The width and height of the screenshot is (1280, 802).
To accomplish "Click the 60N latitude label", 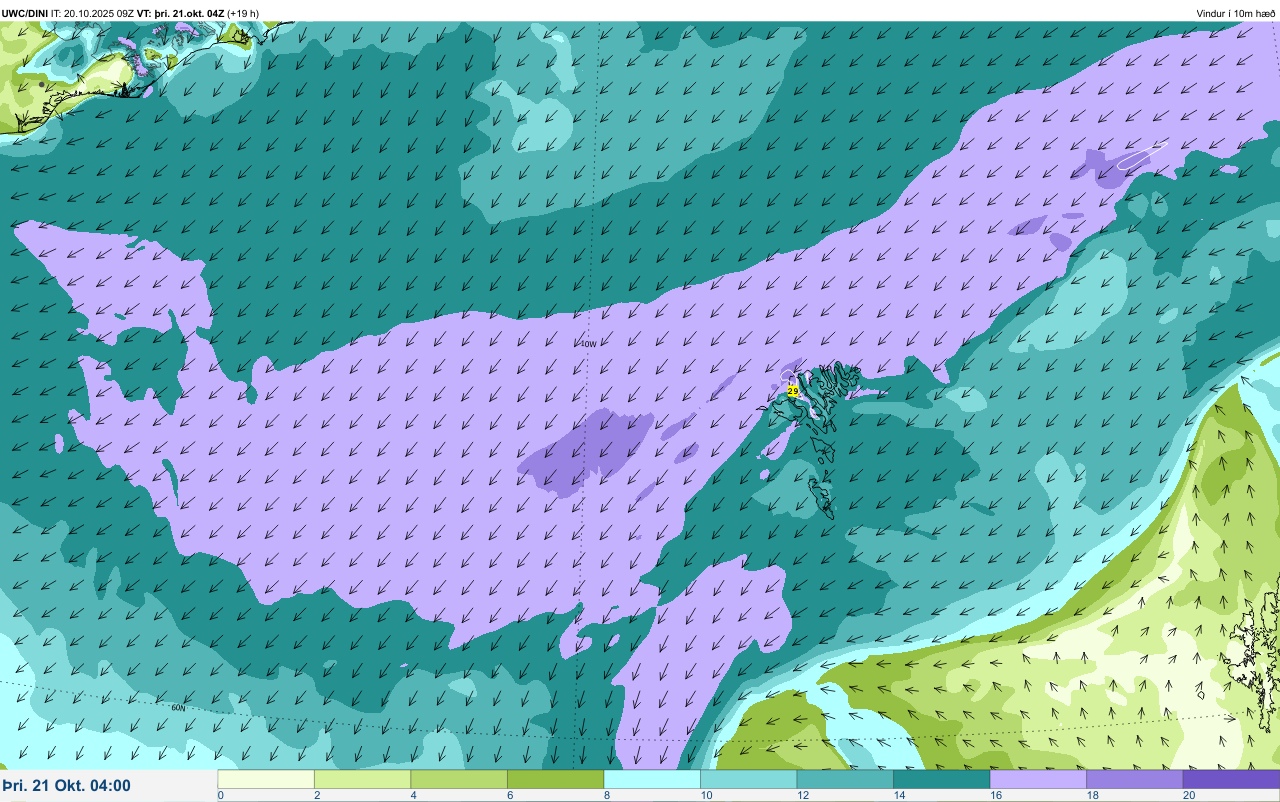I will (x=178, y=707).
